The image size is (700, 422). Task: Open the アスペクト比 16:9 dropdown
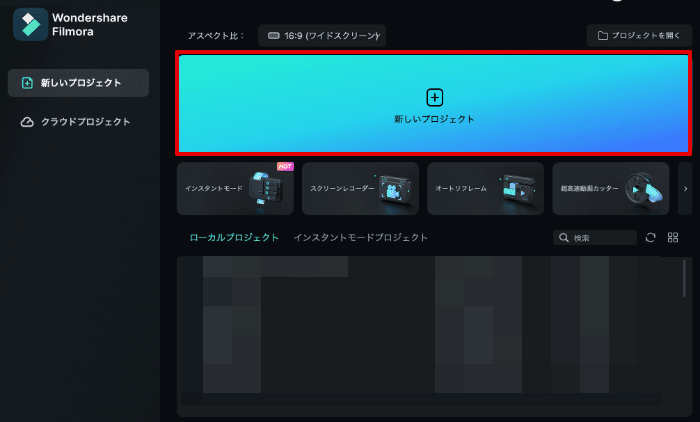(322, 36)
